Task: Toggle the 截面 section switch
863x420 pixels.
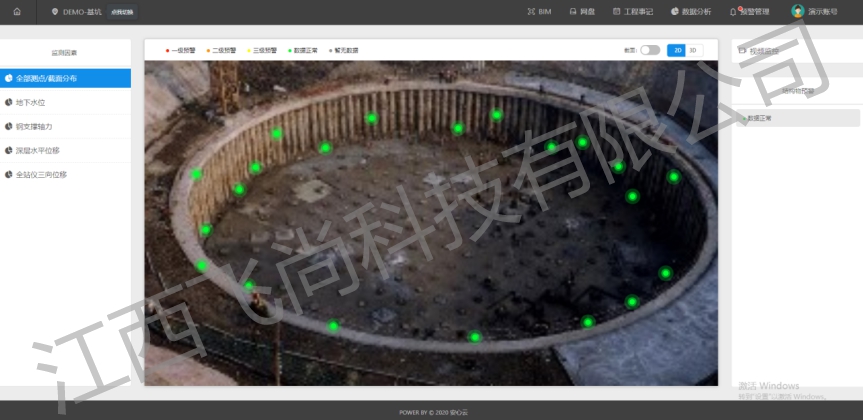Action: 650,50
